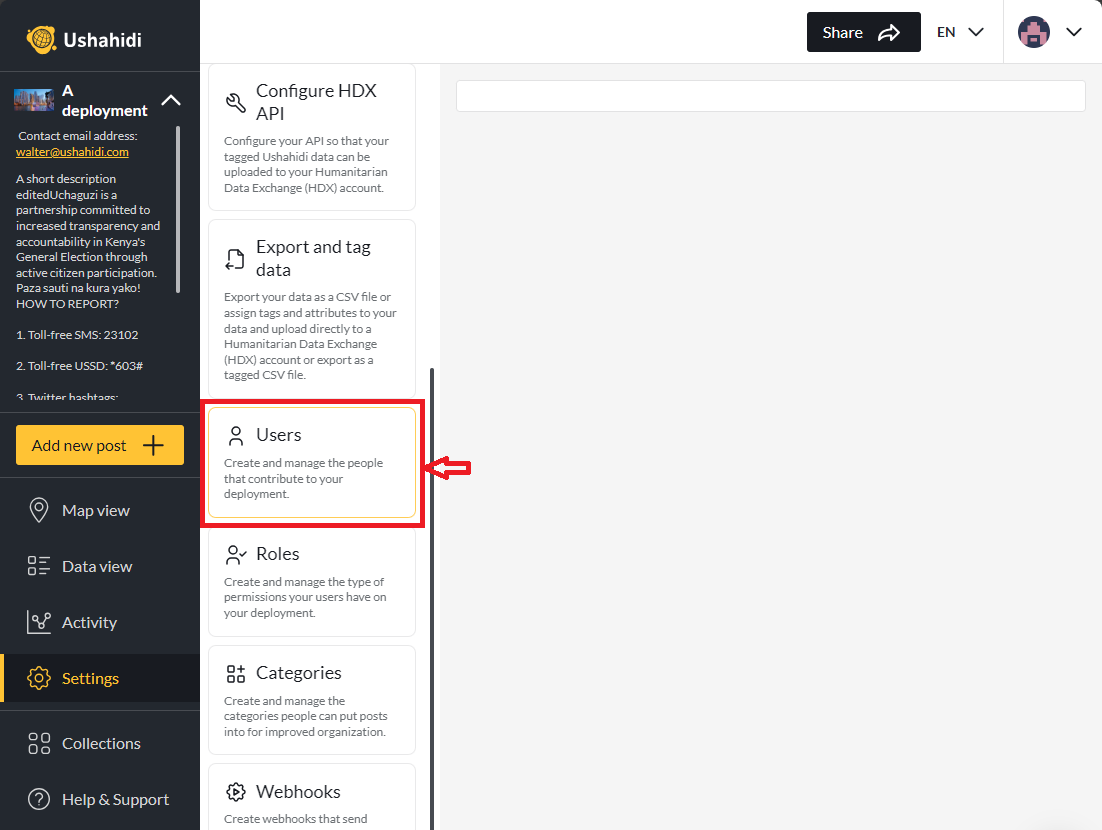
Task: Collapse the deployment panel with the chevron
Action: (171, 101)
